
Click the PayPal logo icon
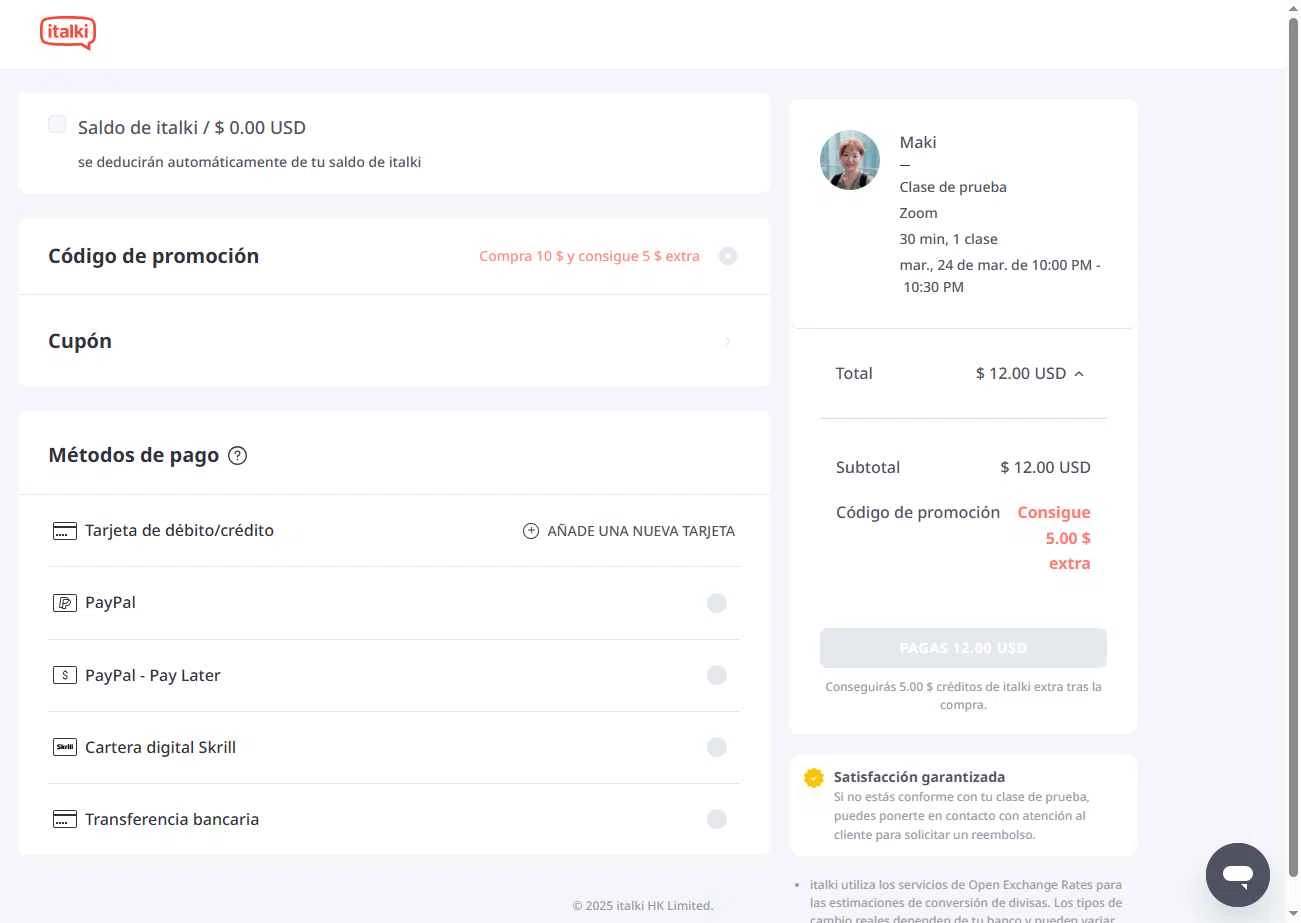(65, 603)
